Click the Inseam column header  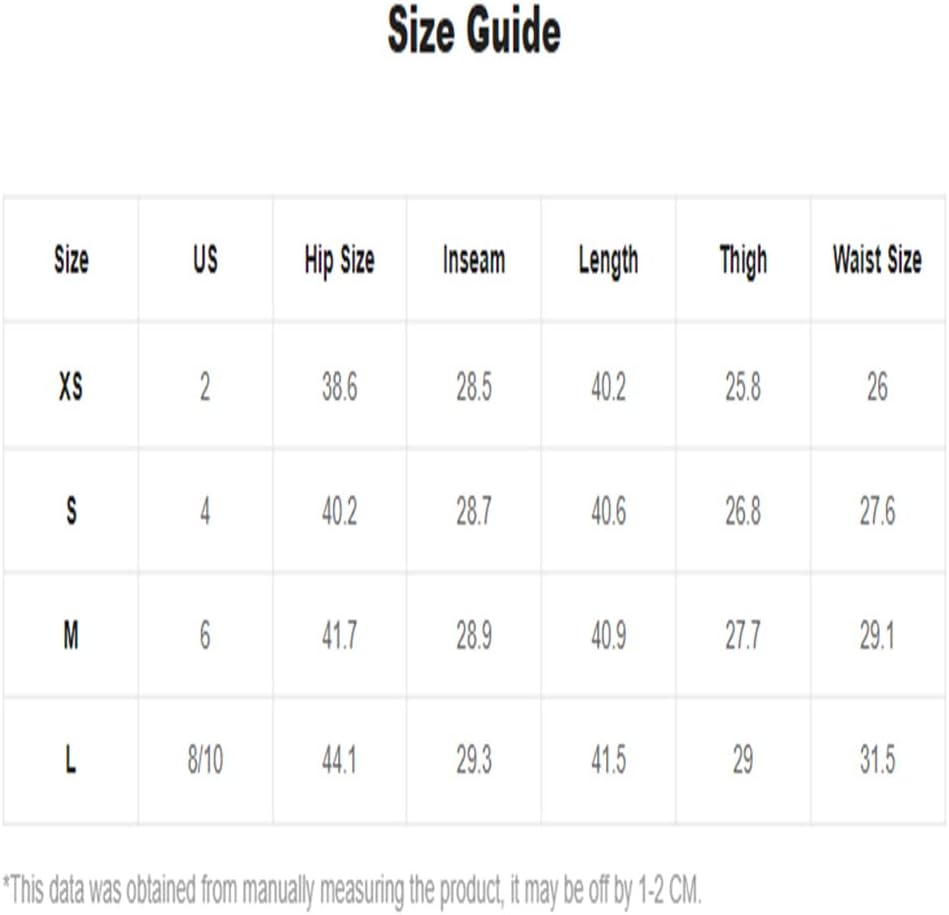pyautogui.click(x=474, y=260)
